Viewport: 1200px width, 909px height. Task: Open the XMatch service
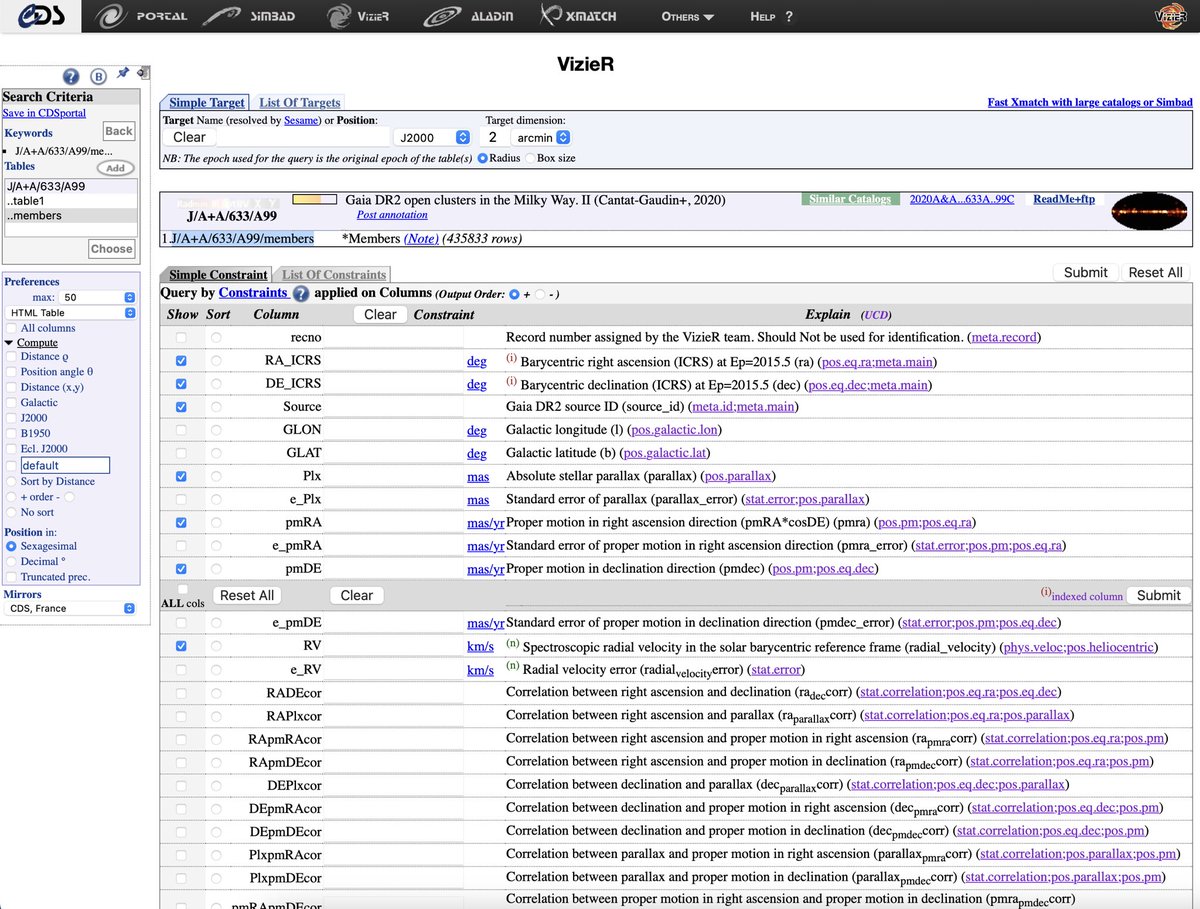coord(578,16)
